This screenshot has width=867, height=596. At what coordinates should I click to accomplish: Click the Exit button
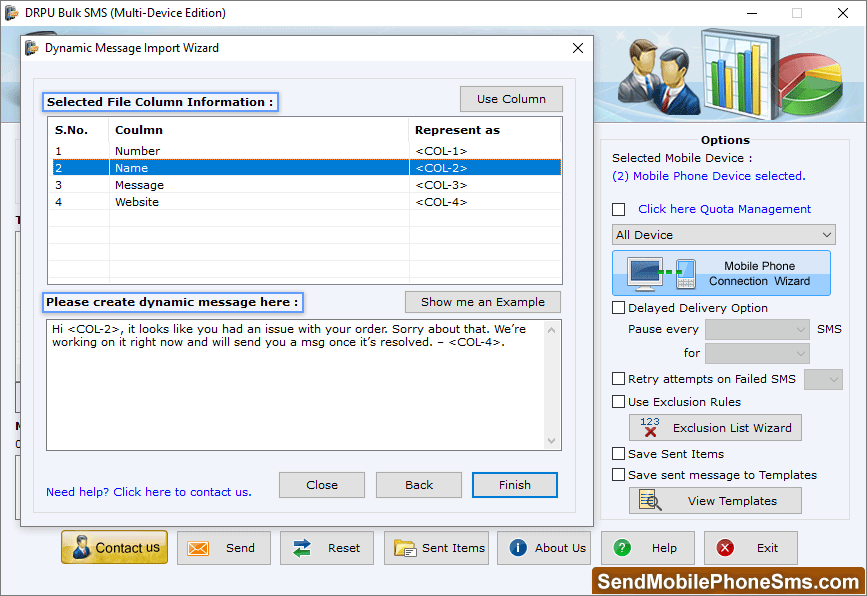pos(750,548)
